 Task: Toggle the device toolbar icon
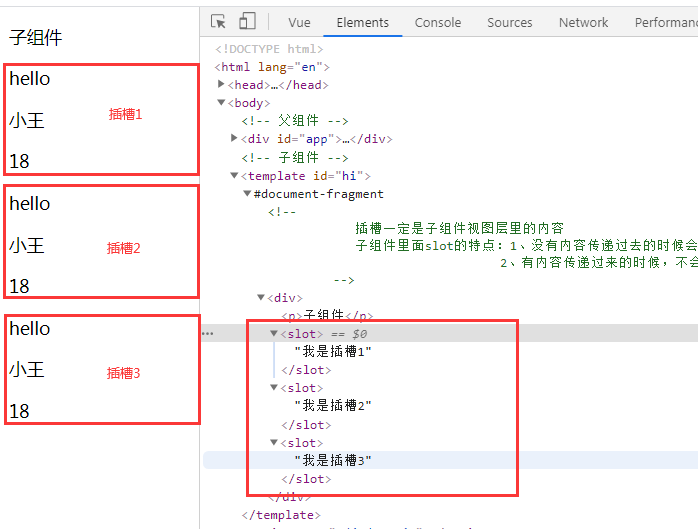pos(247,22)
